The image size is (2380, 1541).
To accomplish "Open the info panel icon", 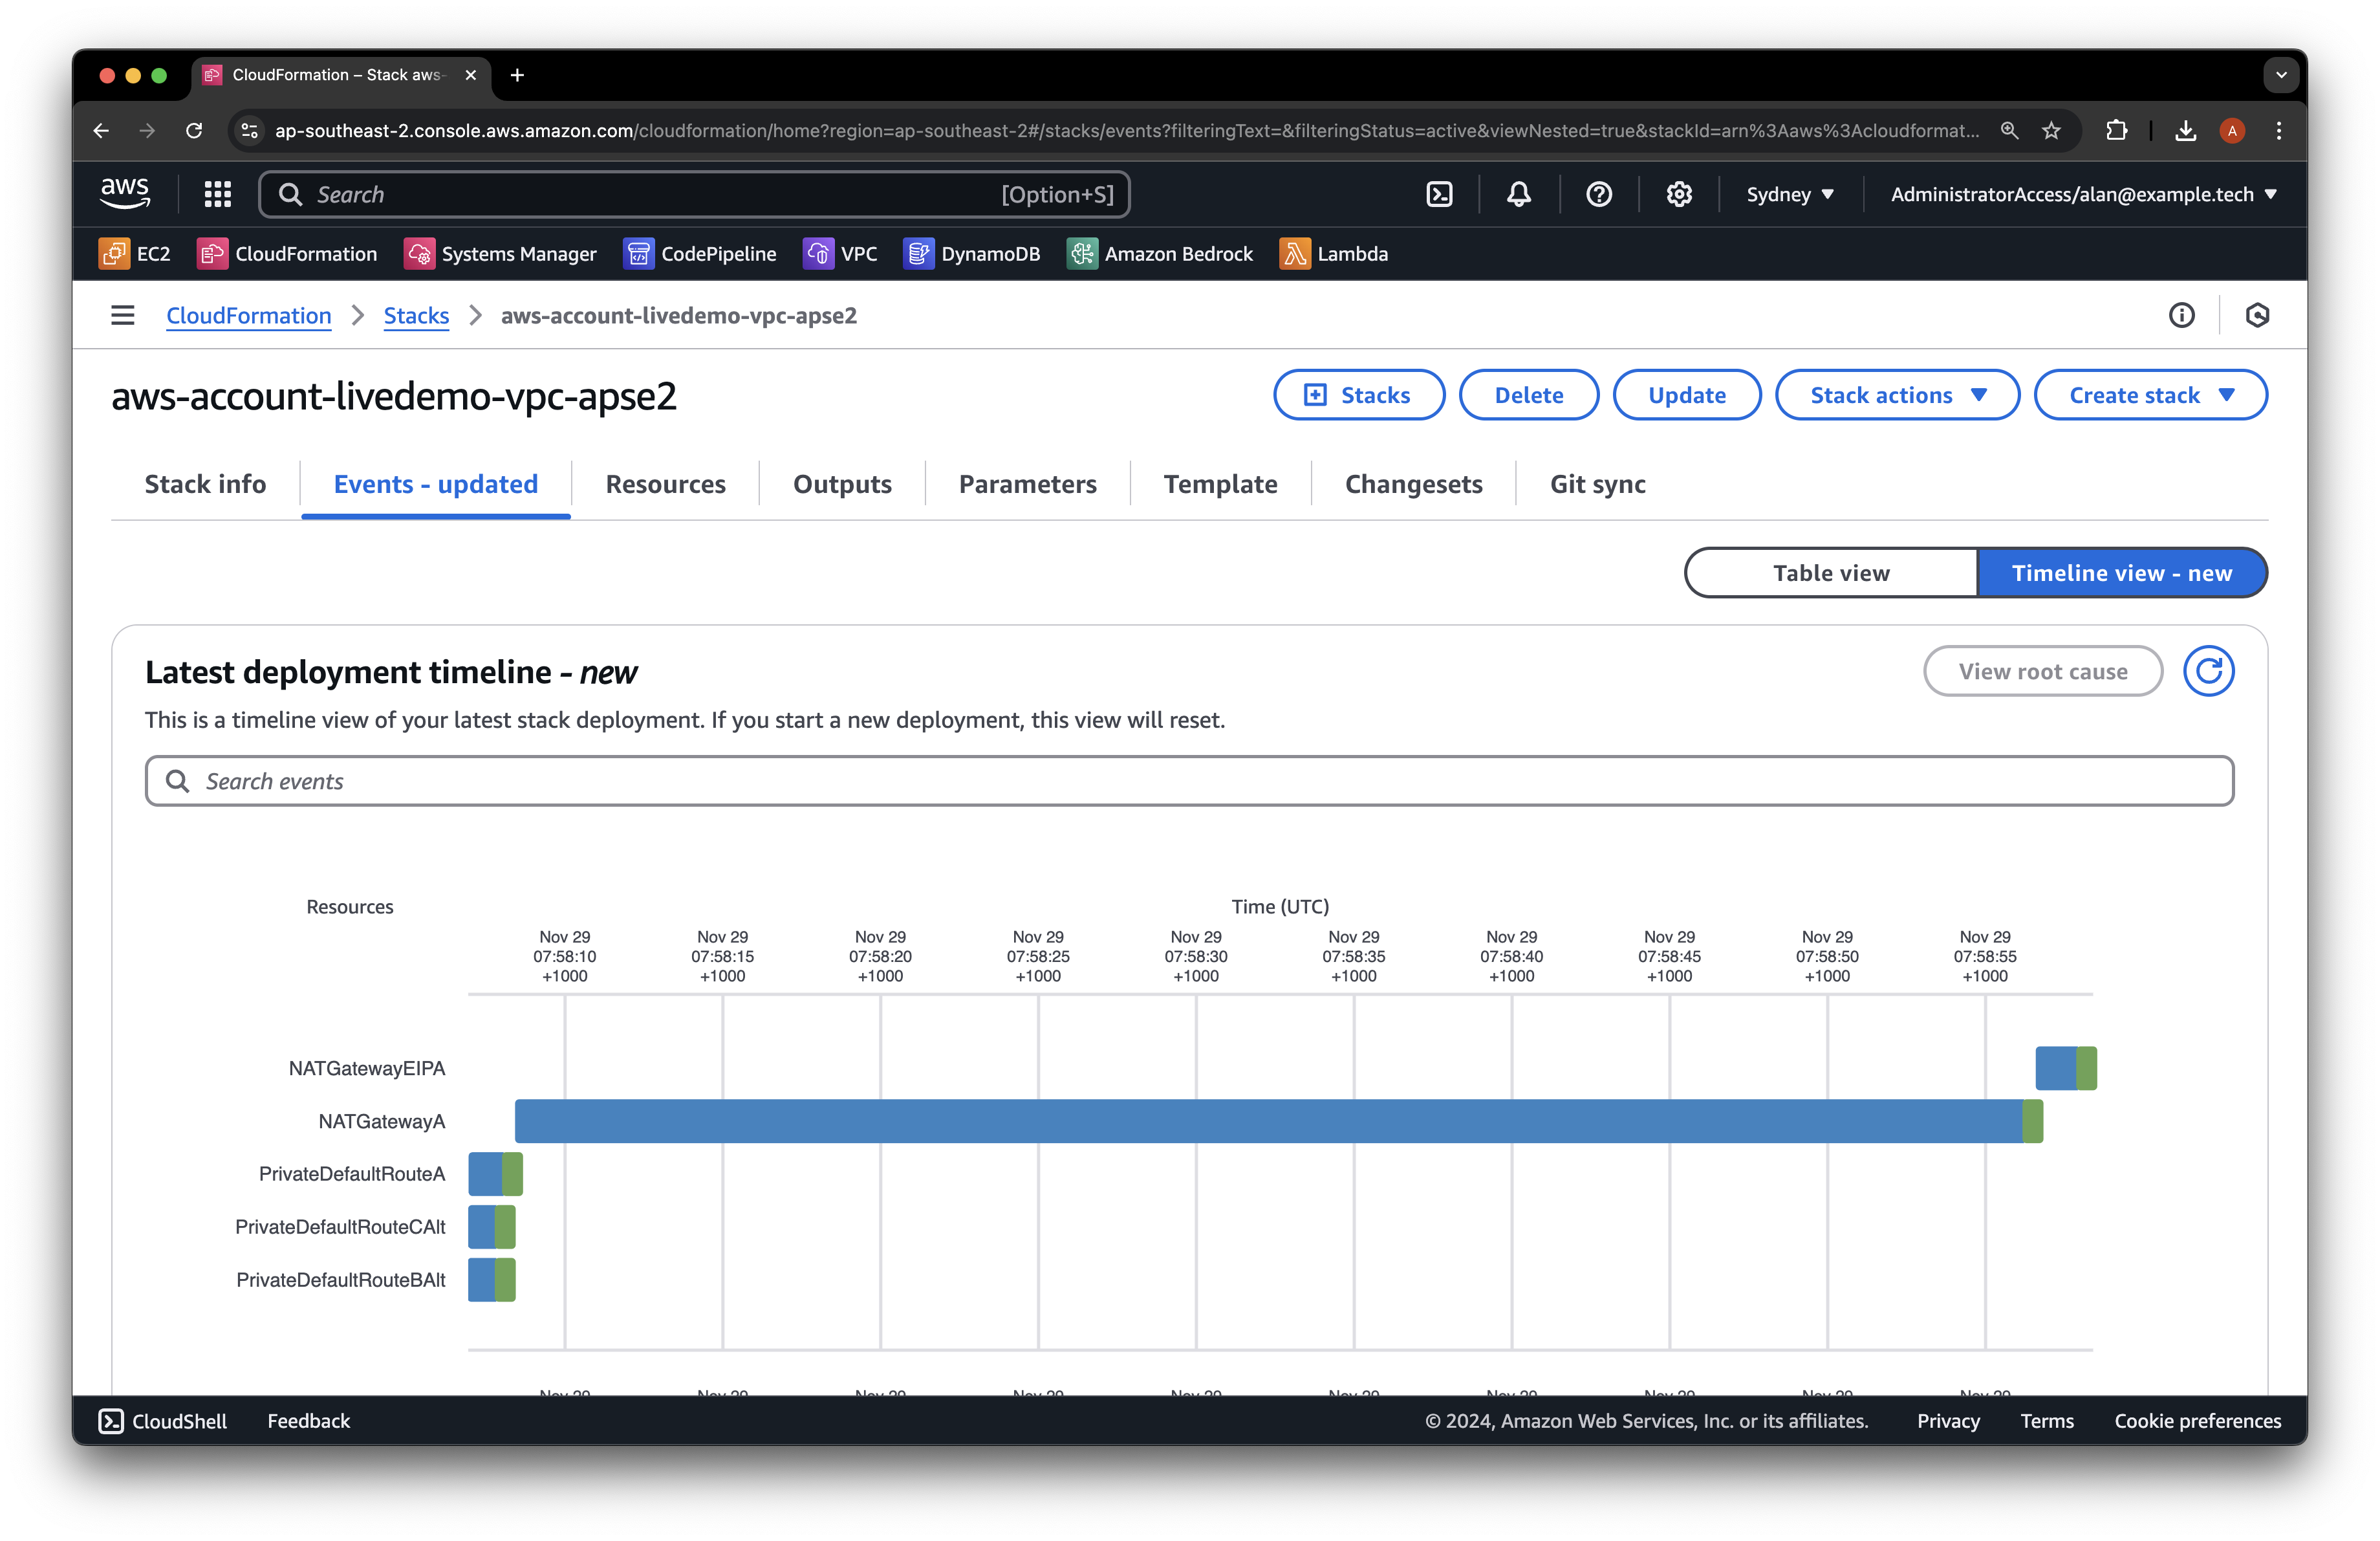I will 2181,315.
